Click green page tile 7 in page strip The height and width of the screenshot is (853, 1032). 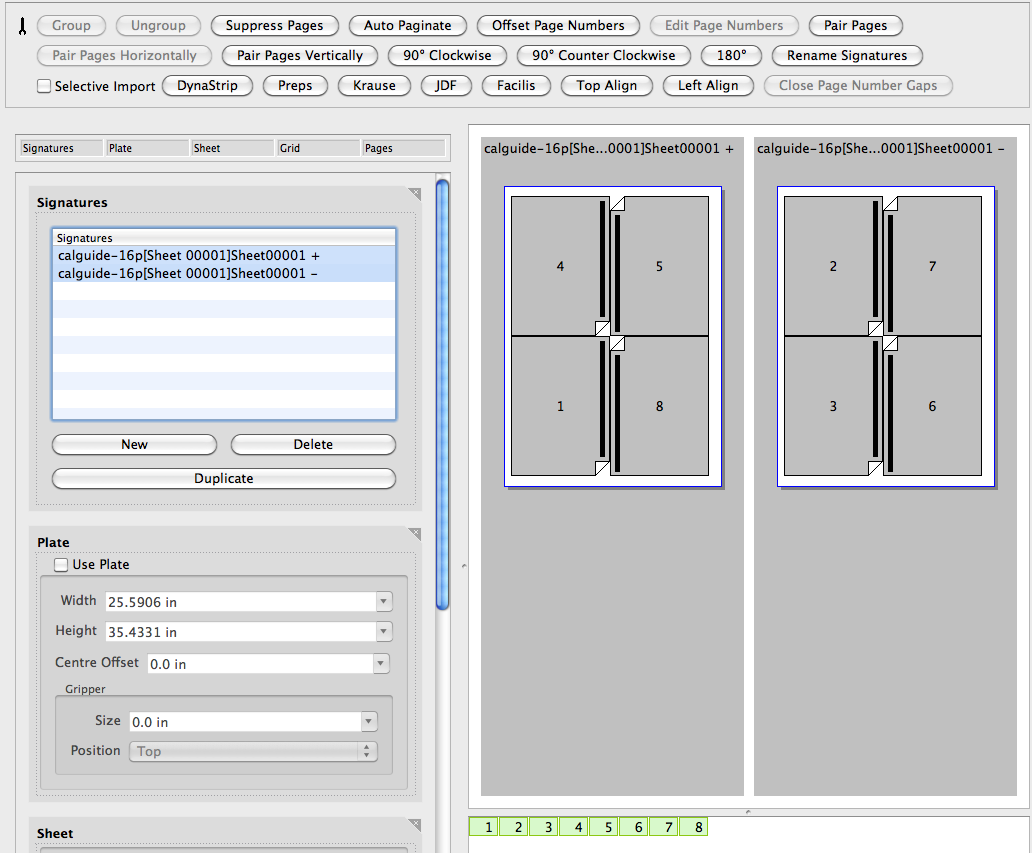tap(664, 827)
